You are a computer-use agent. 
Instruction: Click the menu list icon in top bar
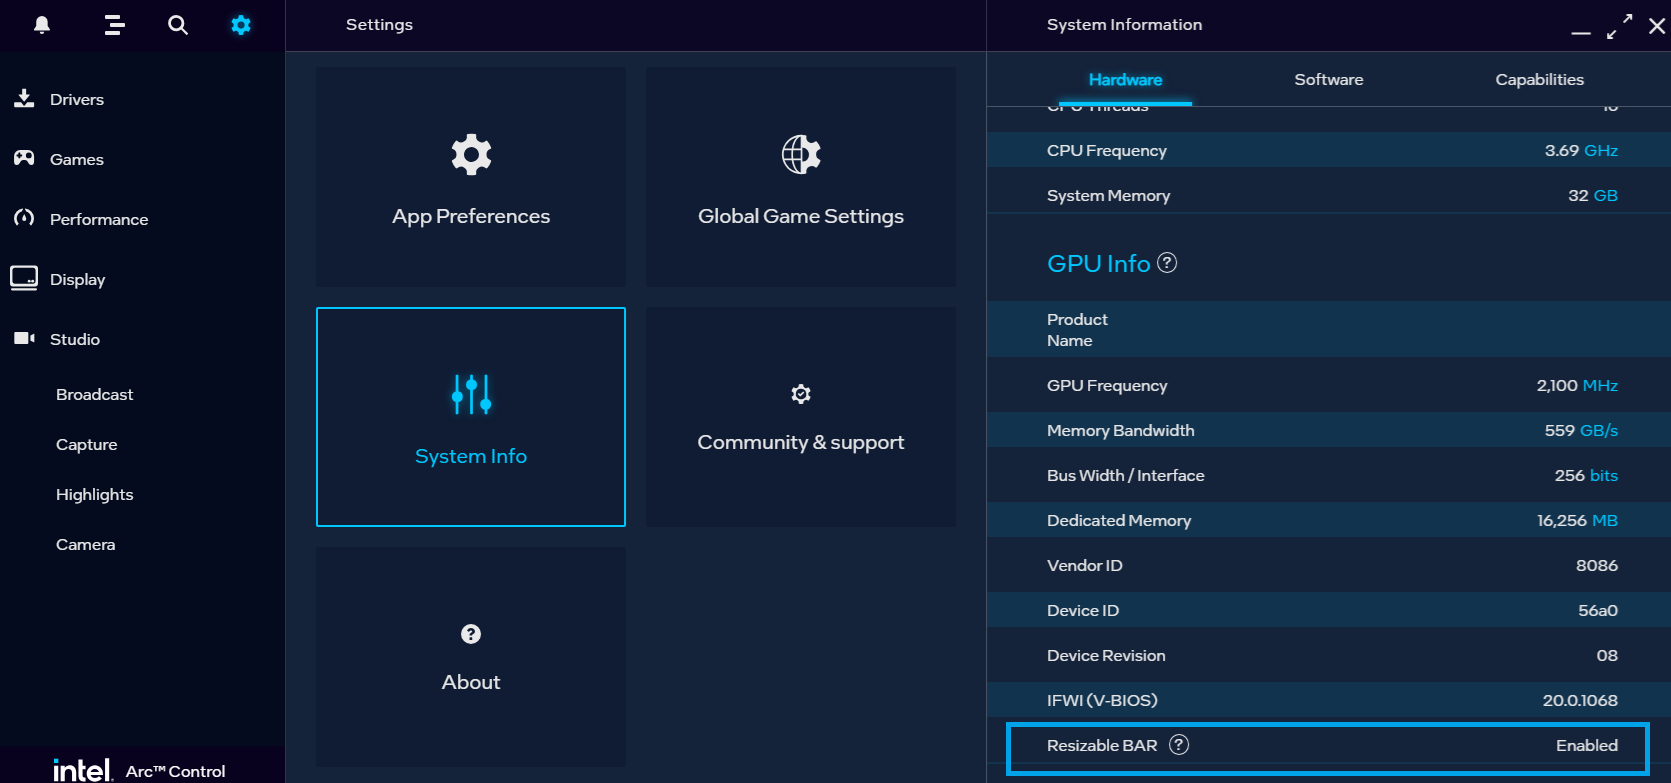pyautogui.click(x=114, y=25)
